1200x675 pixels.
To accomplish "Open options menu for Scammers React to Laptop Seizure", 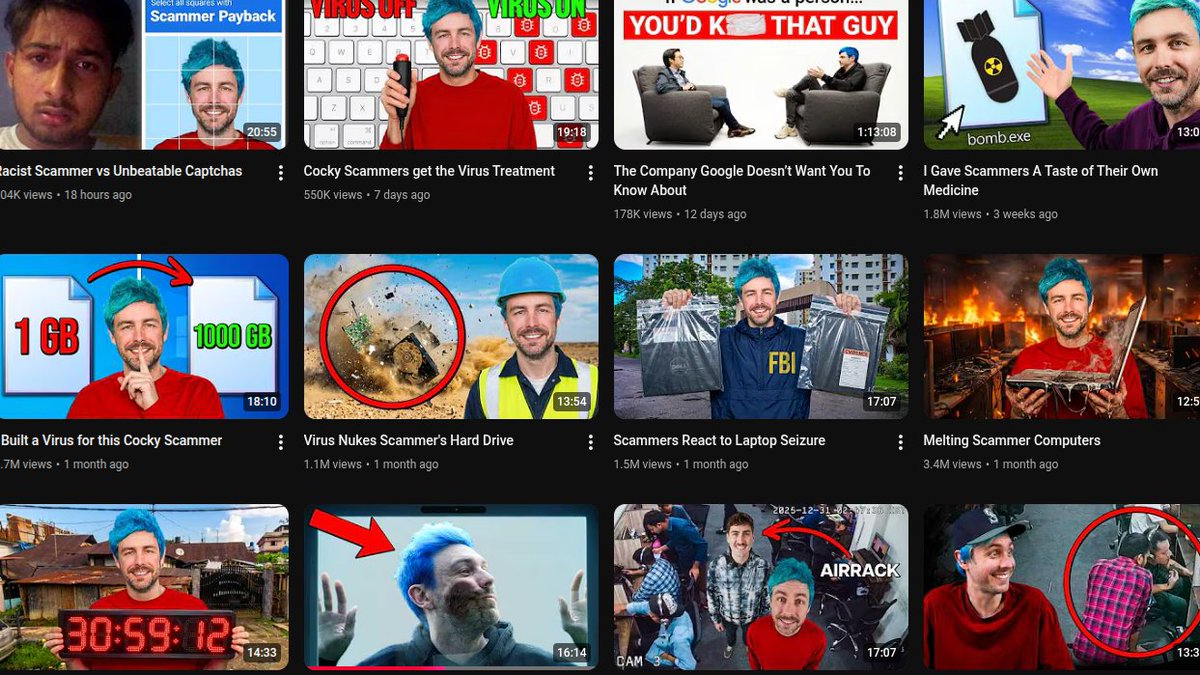I will [901, 442].
